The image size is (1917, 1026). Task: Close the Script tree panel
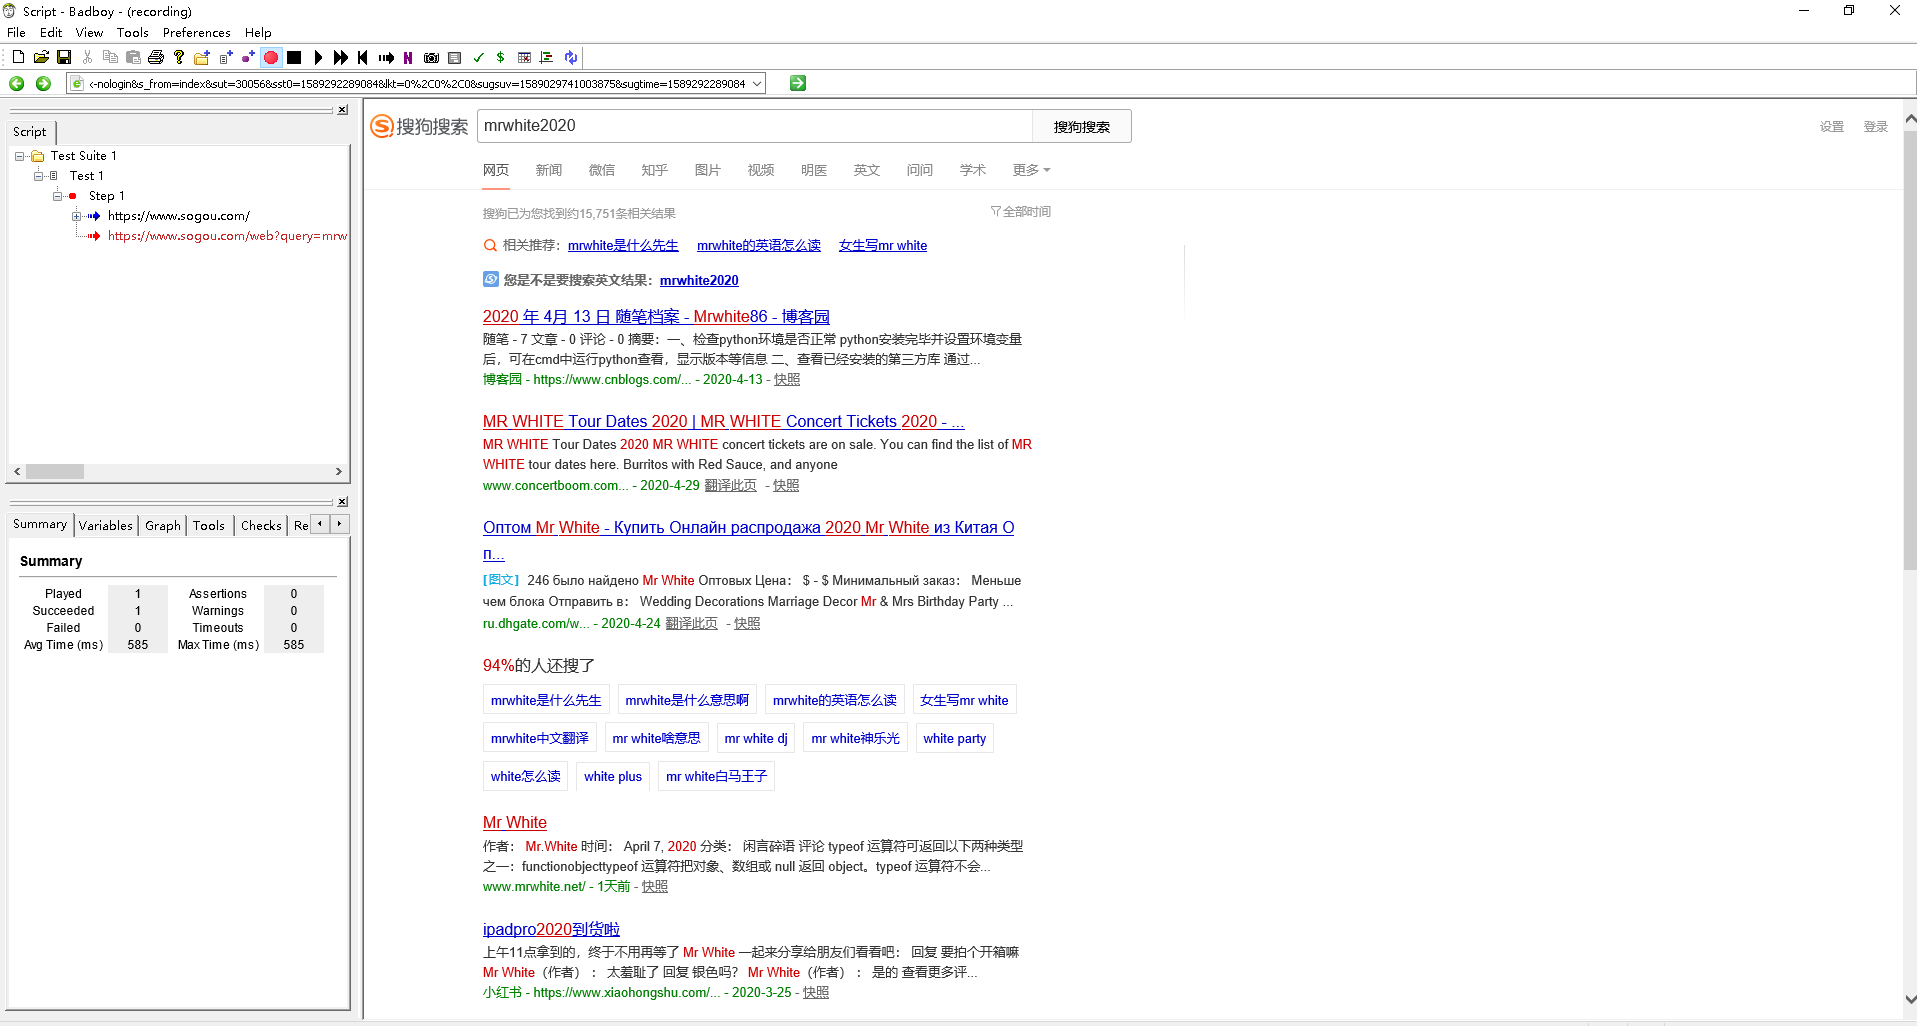point(343,110)
